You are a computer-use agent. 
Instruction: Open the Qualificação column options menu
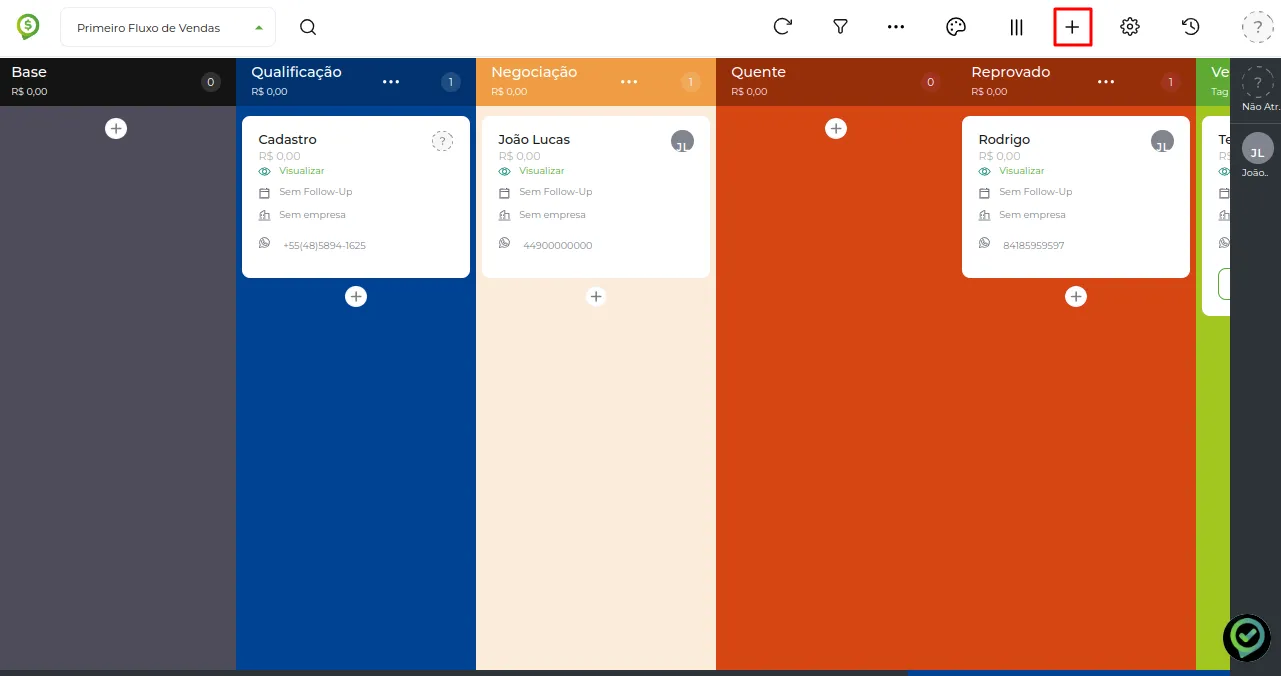[391, 82]
